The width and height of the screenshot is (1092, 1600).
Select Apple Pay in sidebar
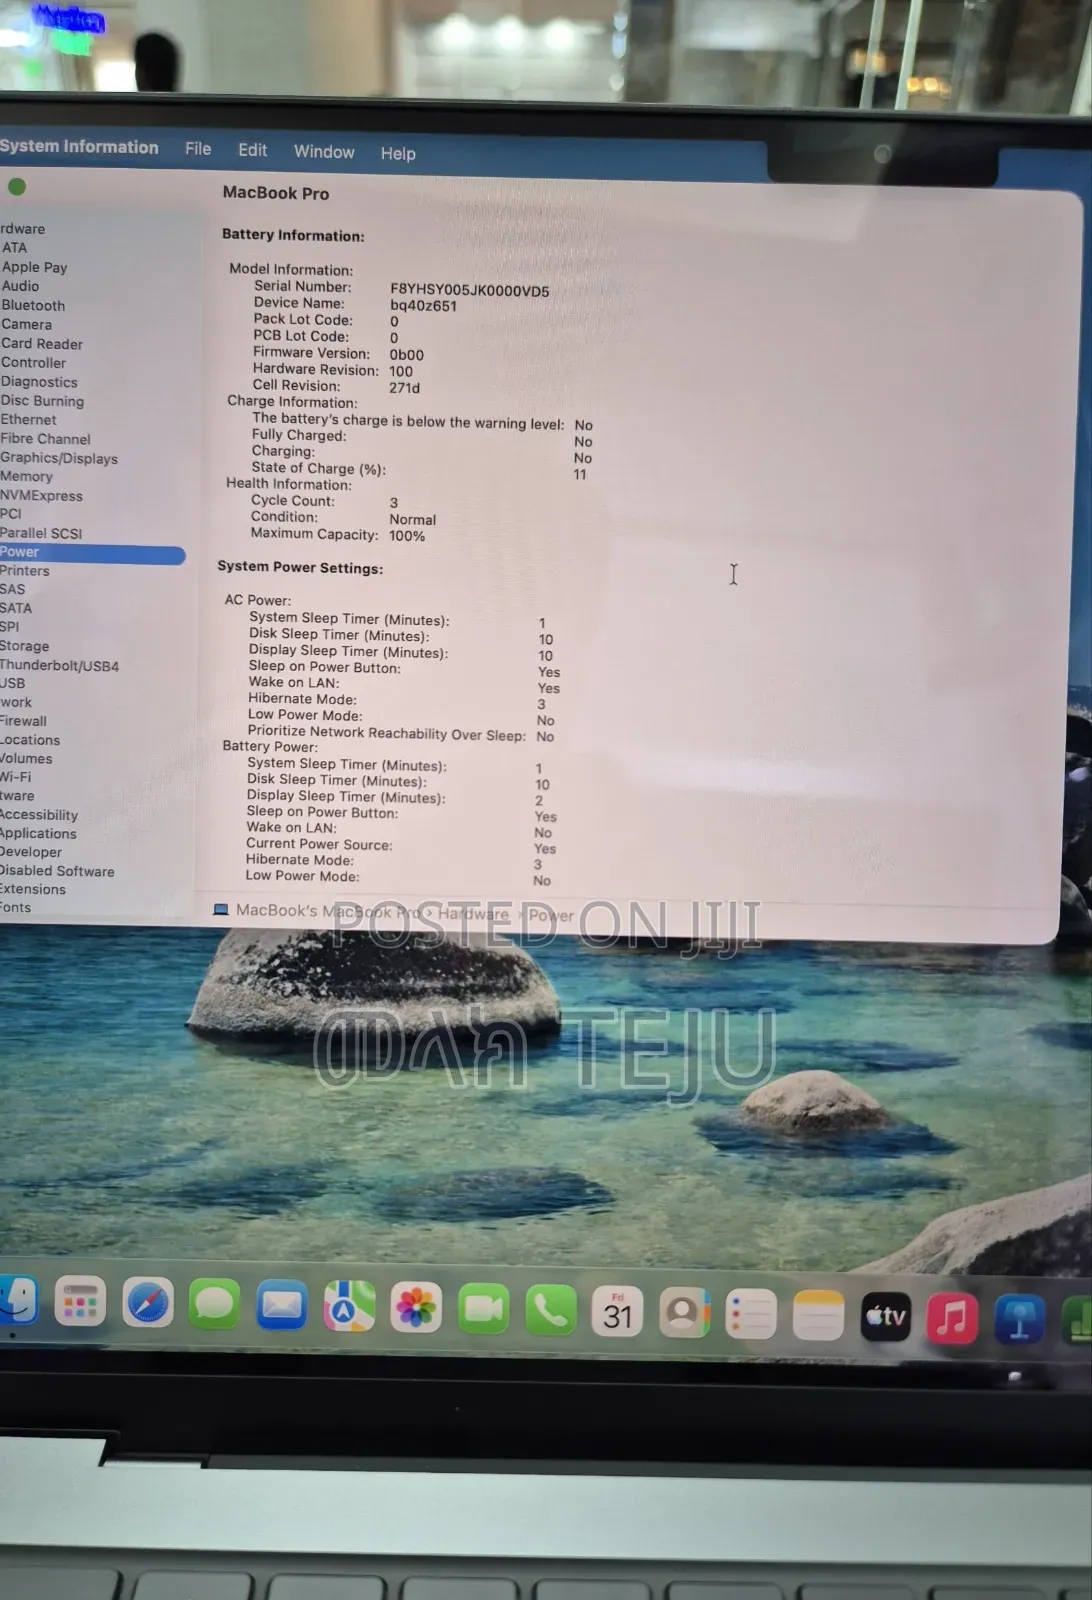click(x=34, y=267)
